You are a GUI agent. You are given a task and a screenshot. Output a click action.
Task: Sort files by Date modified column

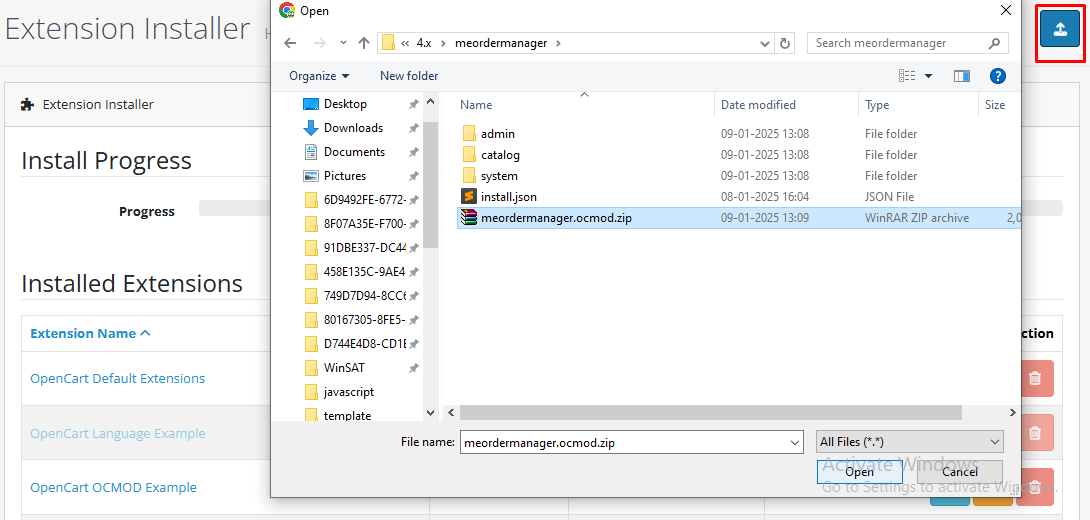coord(758,105)
